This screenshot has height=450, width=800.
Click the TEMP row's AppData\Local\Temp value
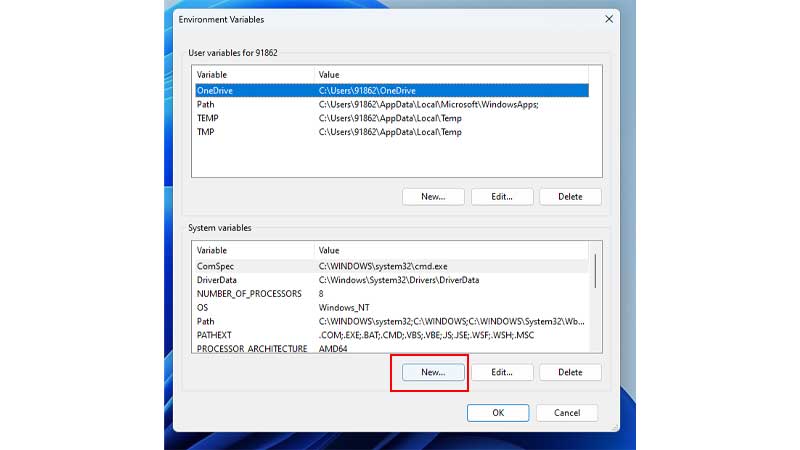pyautogui.click(x=390, y=118)
